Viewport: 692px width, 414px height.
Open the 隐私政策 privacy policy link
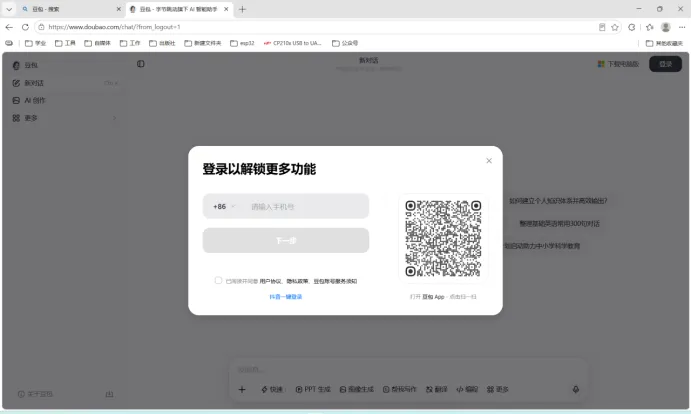[297, 281]
